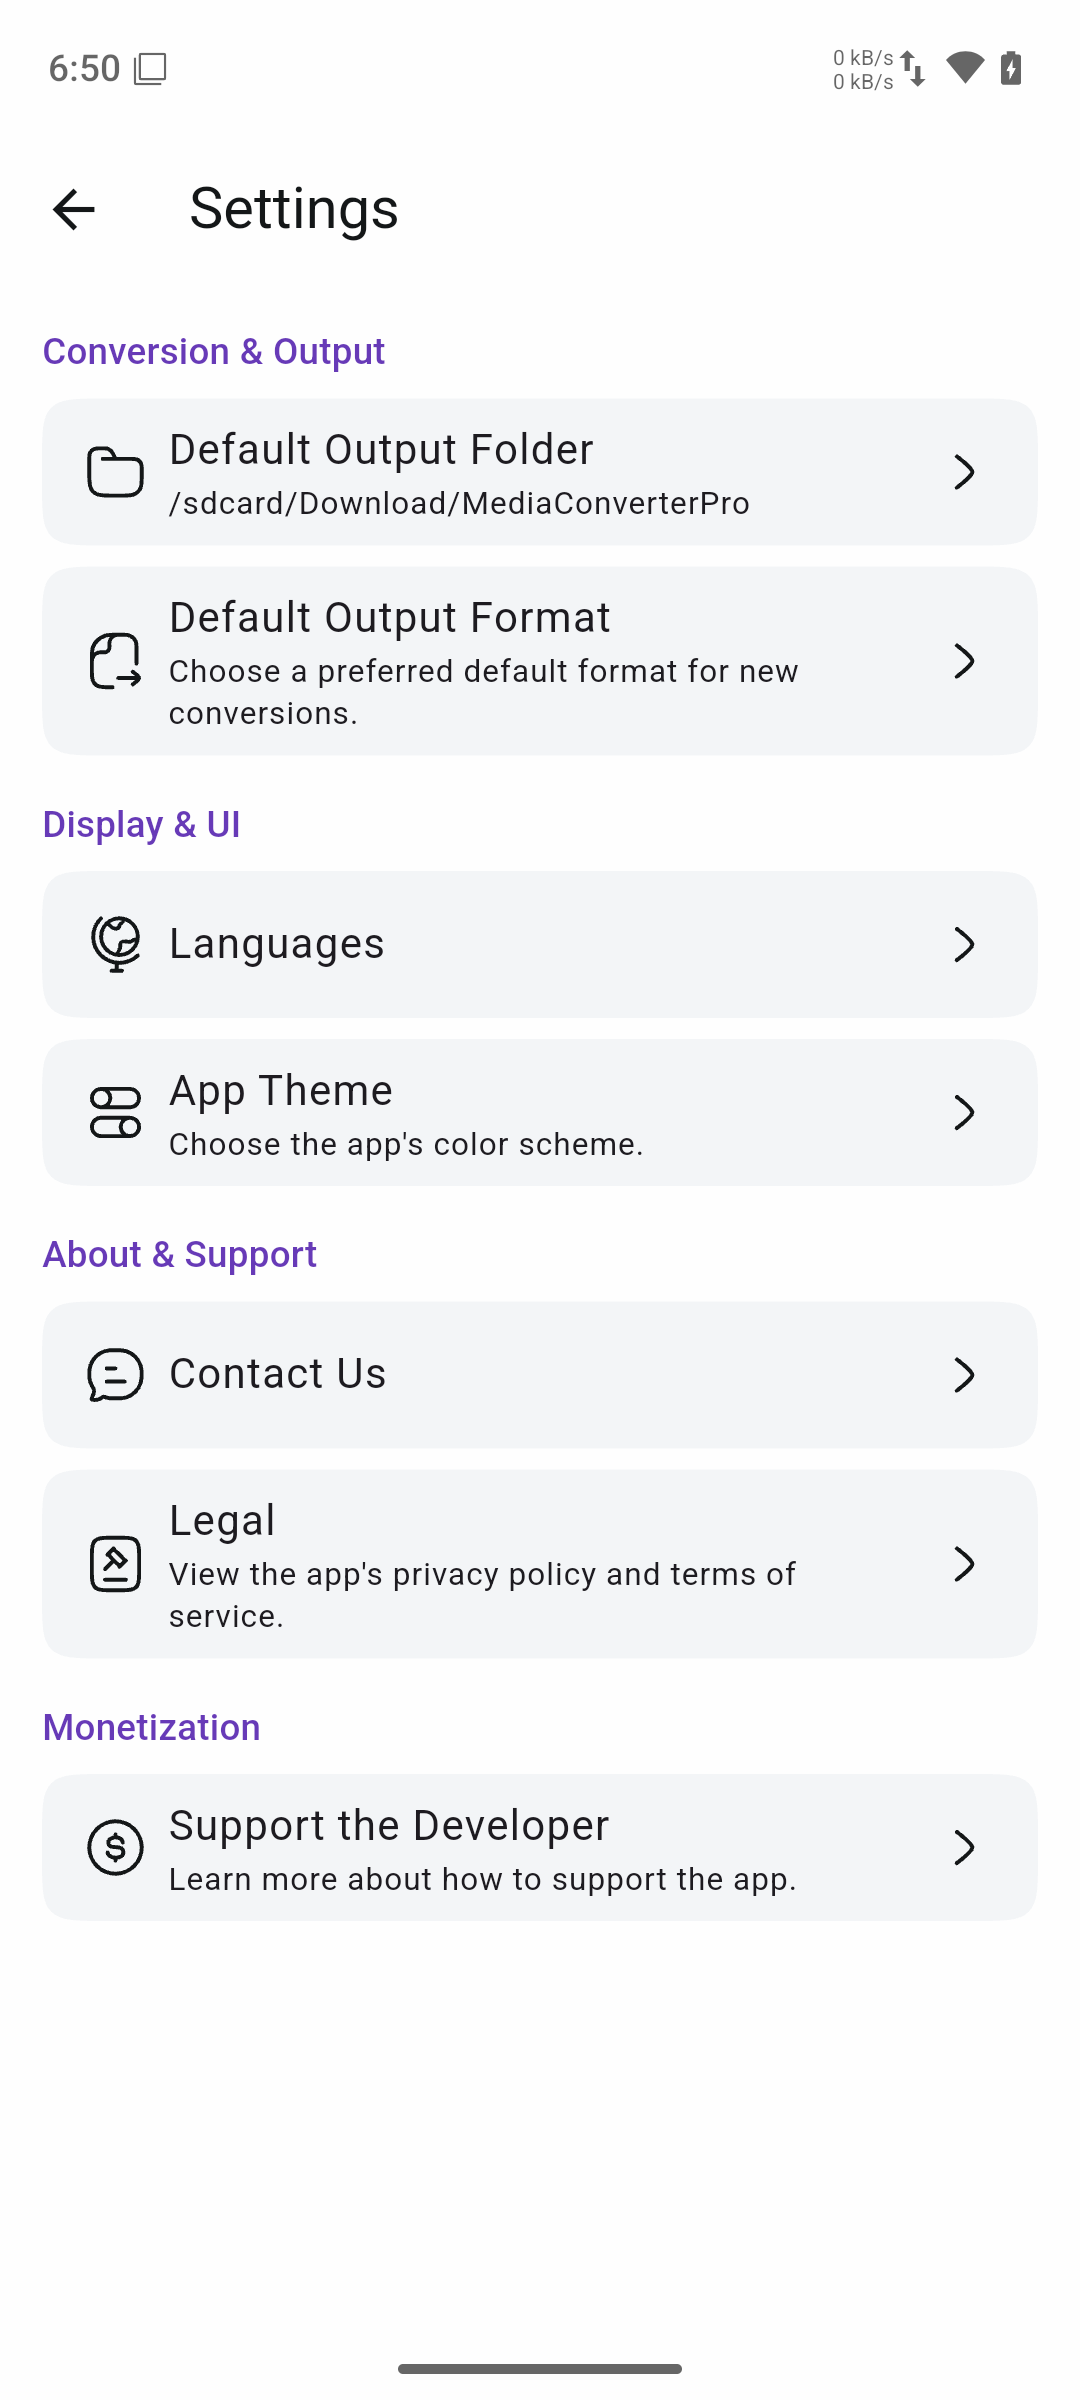Click the folder icon for Default Output Folder
This screenshot has width=1080, height=2400.
[x=115, y=472]
